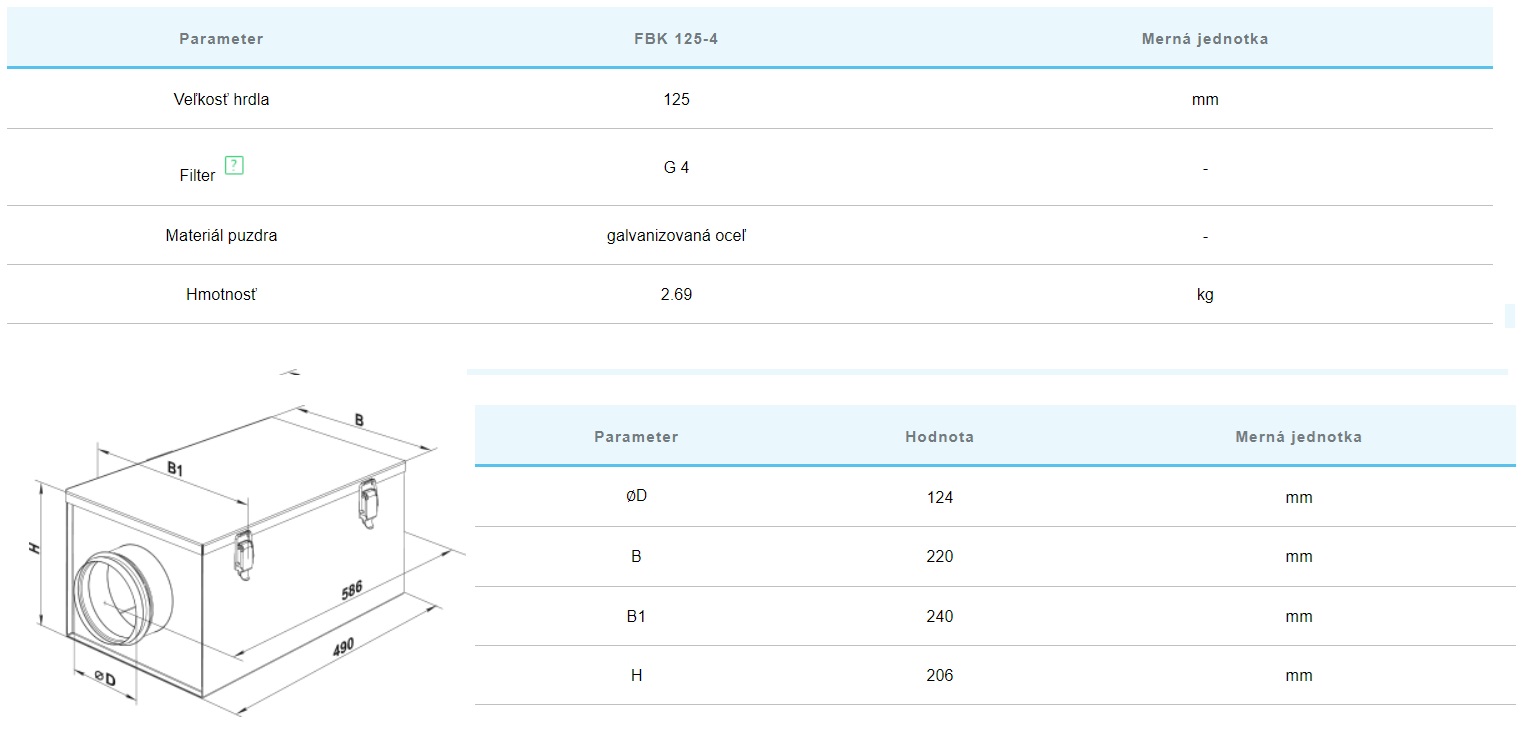The height and width of the screenshot is (741, 1532).
Task: Click the Veľkosť hrdla row label
Action: [221, 99]
